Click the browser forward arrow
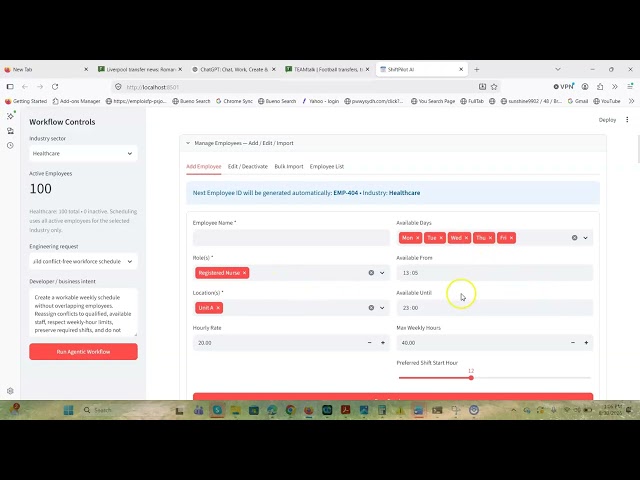 (x=40, y=87)
